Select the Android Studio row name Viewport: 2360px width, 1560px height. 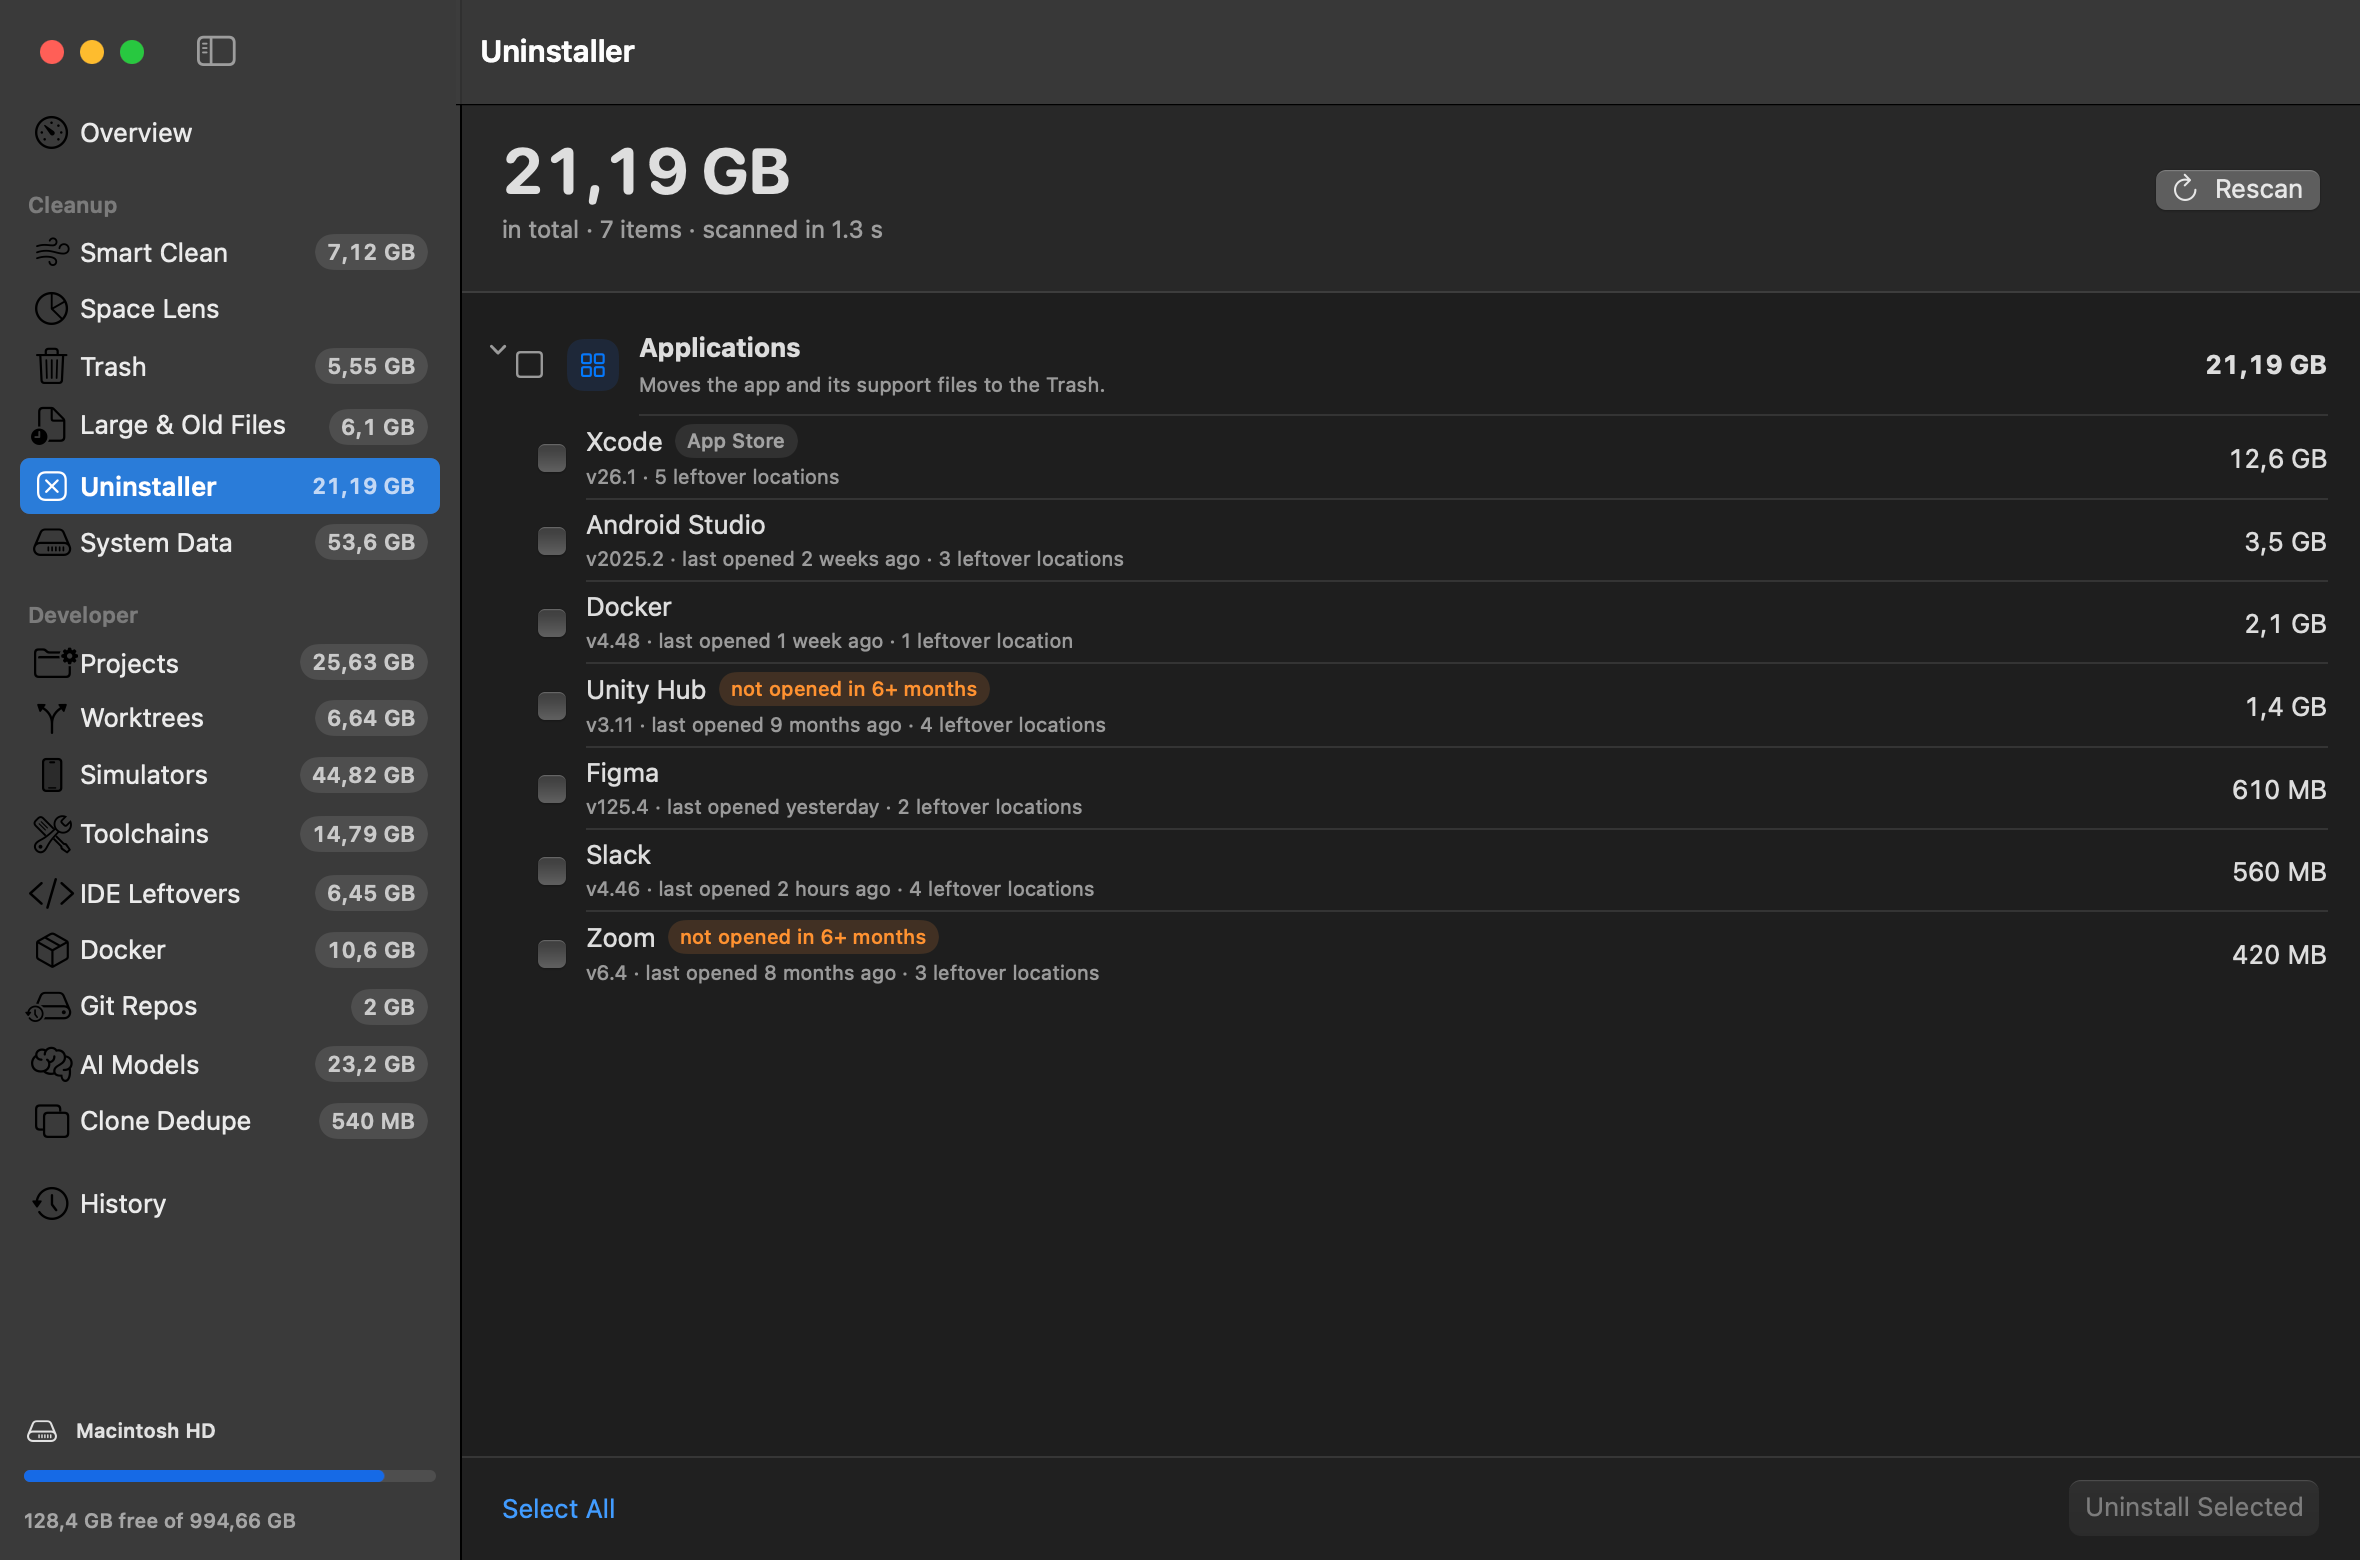point(676,525)
